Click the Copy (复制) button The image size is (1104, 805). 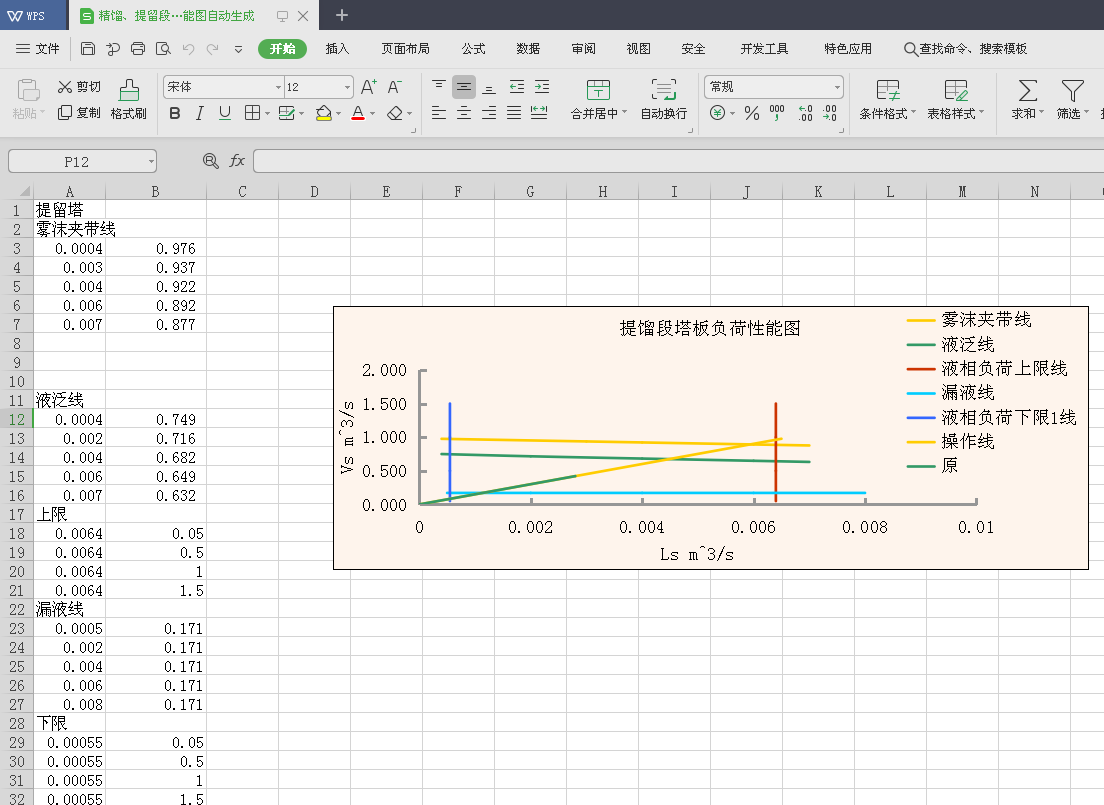point(79,113)
